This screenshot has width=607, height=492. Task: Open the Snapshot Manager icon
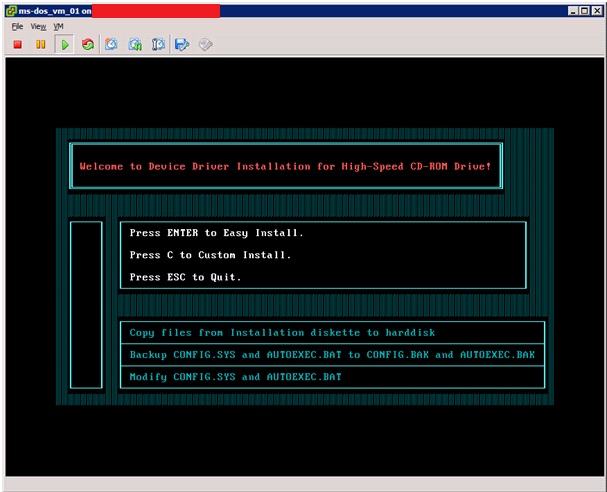158,45
